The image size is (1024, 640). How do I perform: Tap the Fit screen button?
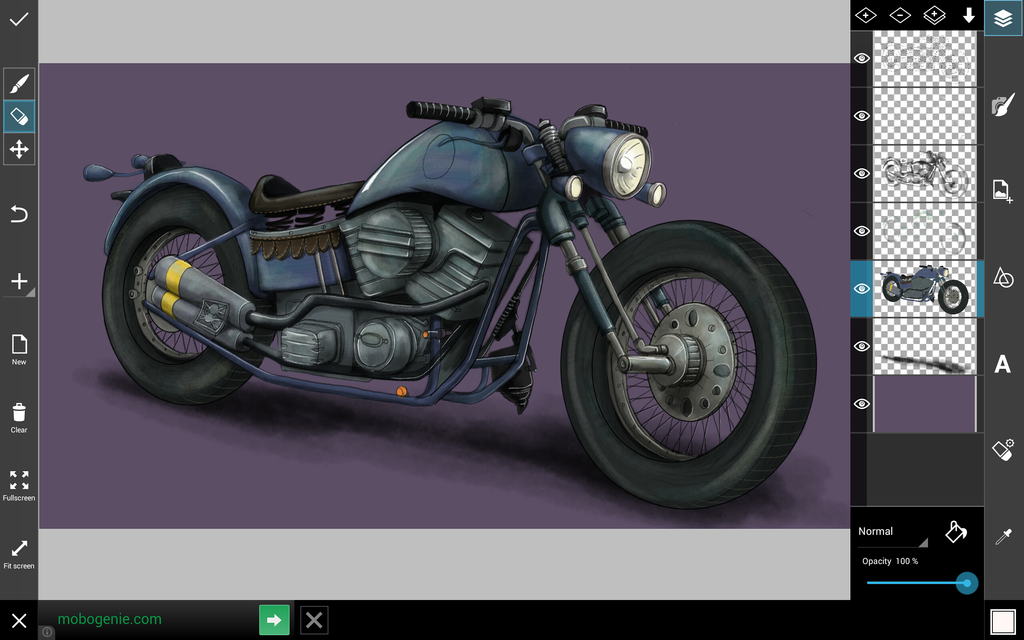click(19, 554)
